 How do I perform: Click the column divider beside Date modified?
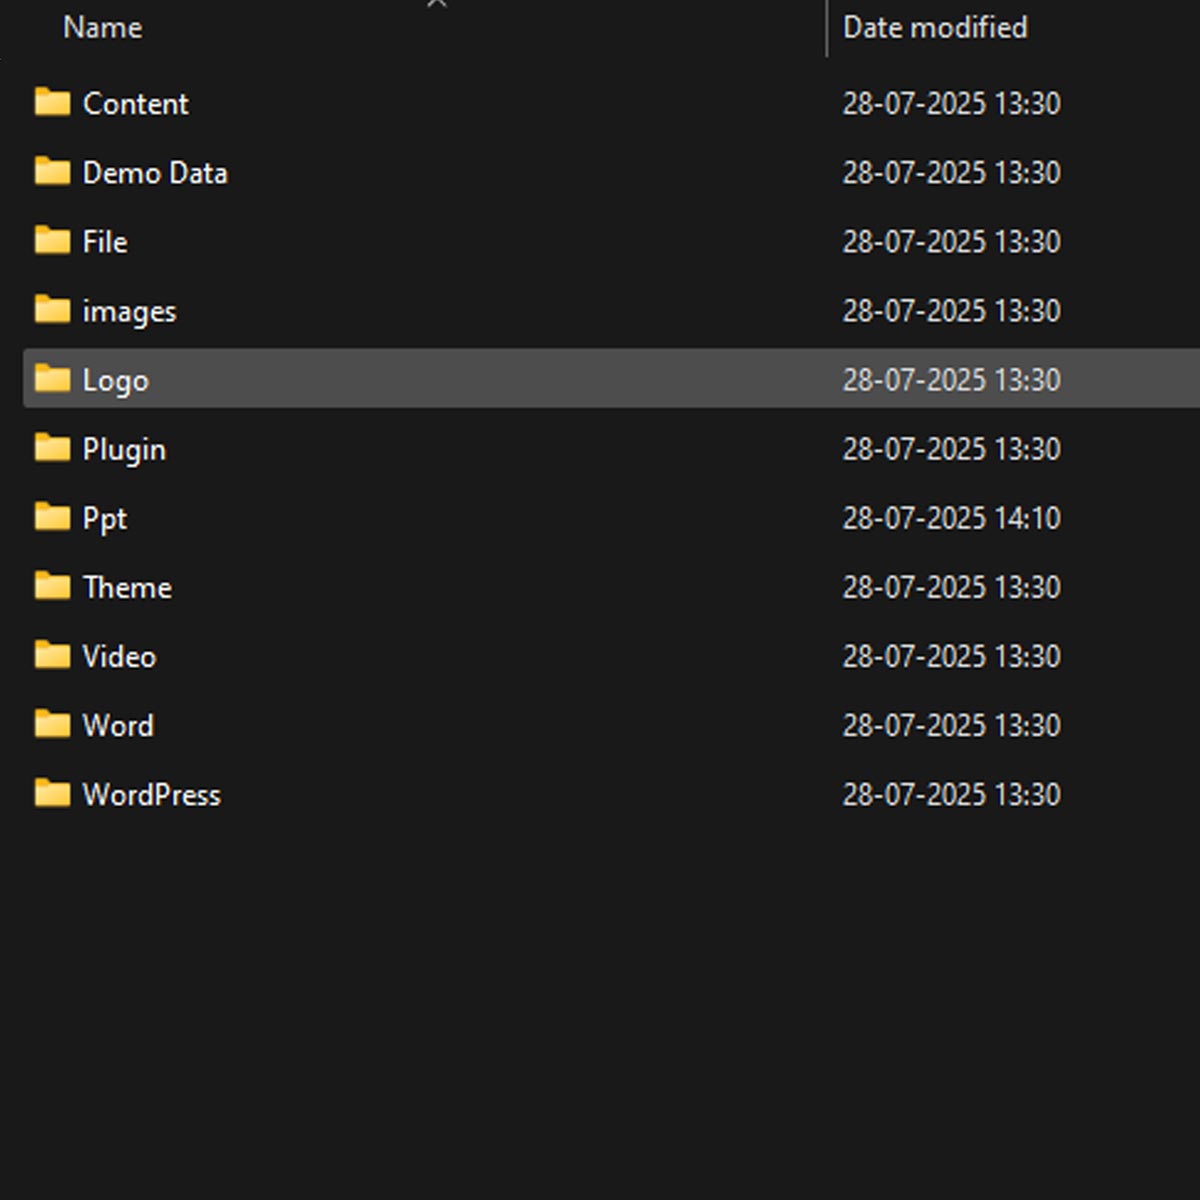(827, 28)
